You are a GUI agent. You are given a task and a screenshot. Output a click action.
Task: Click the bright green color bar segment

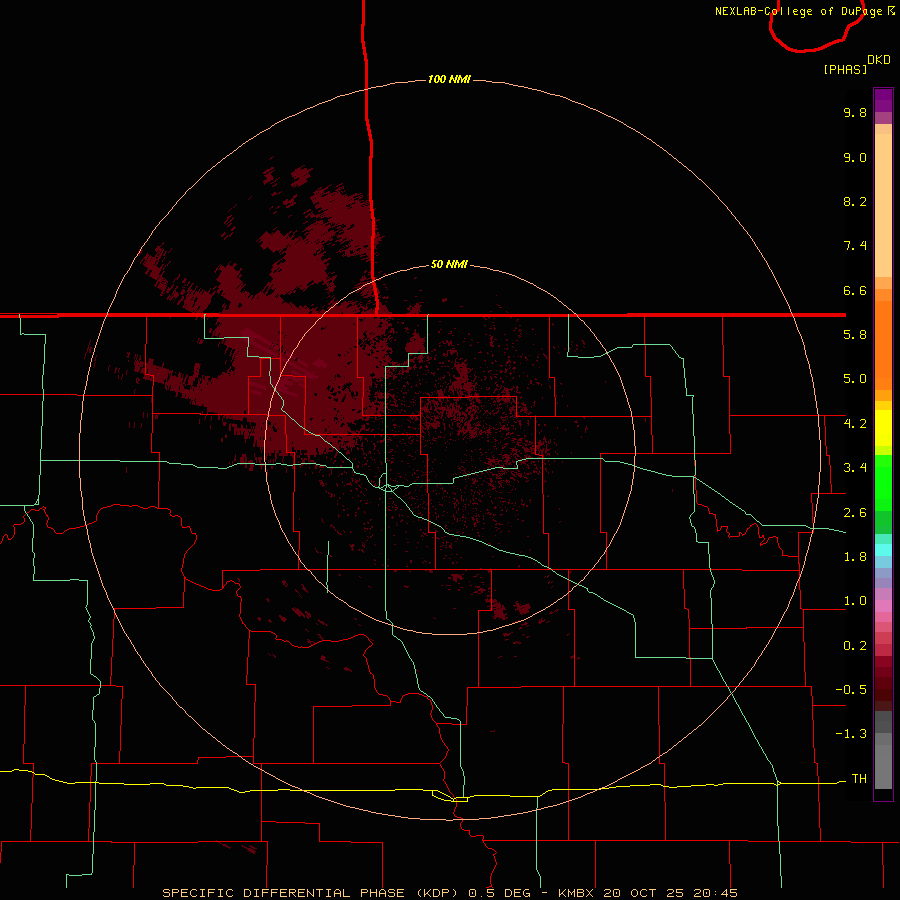tap(883, 482)
